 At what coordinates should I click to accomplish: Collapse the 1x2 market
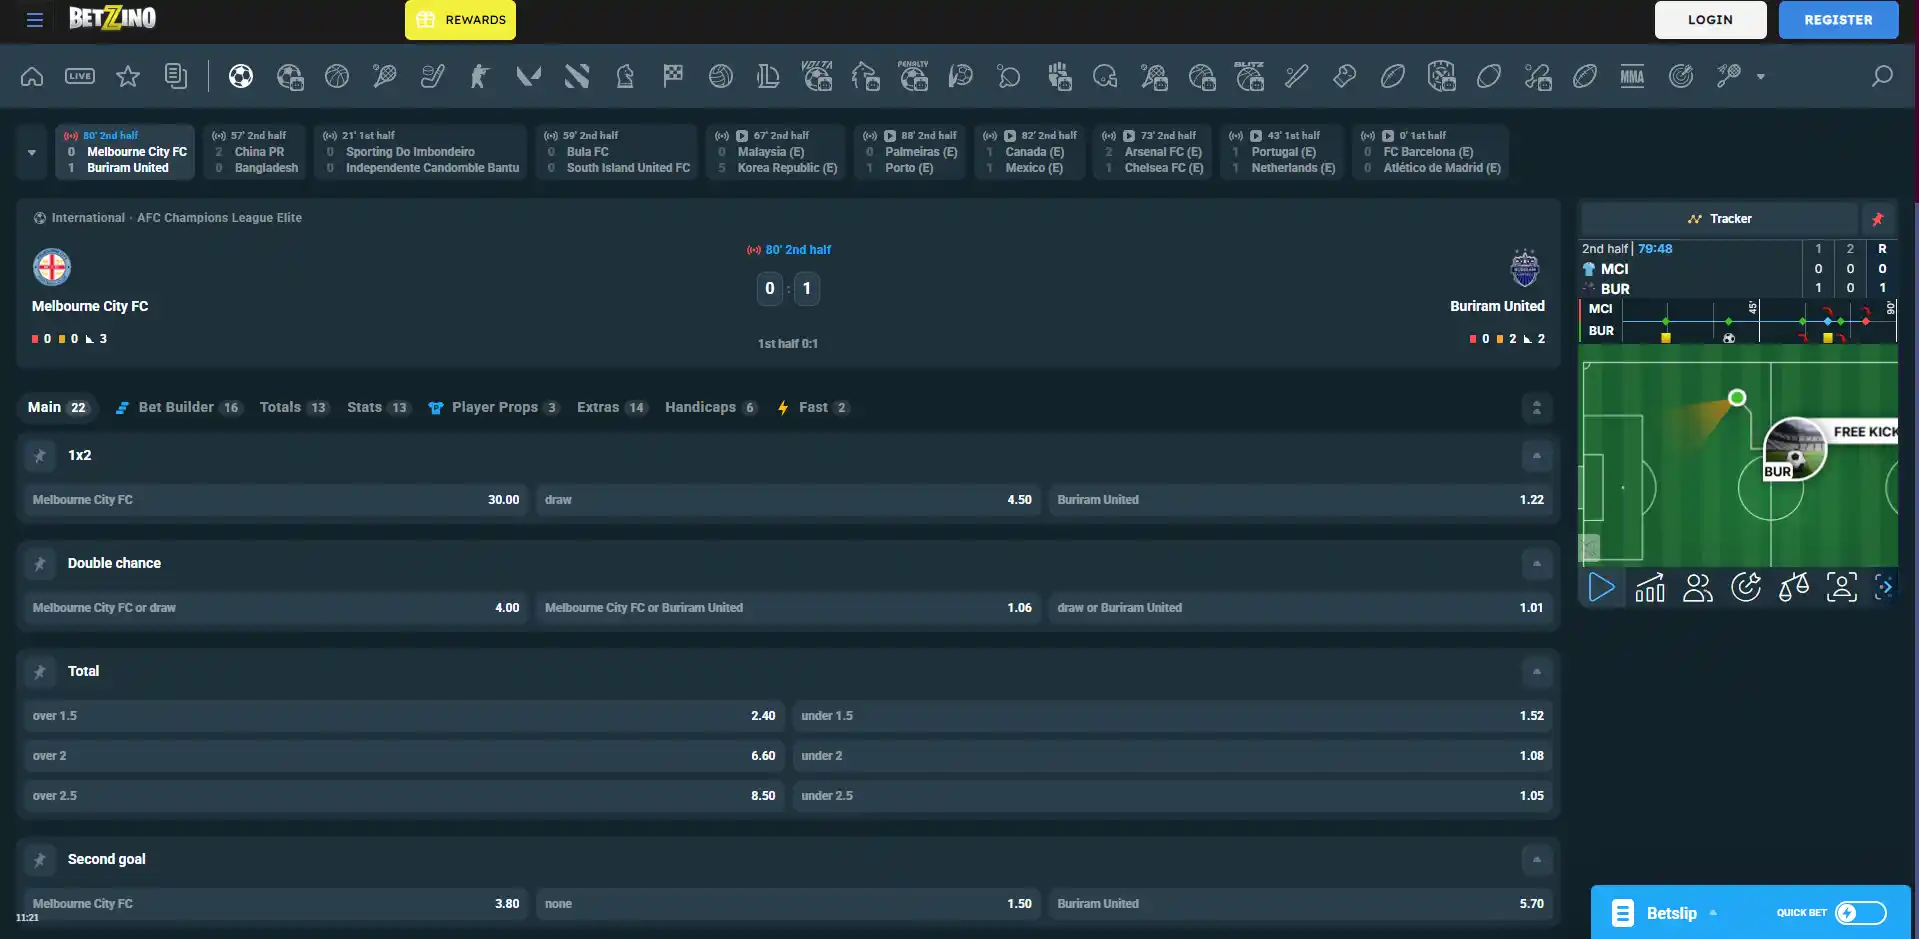point(1537,456)
